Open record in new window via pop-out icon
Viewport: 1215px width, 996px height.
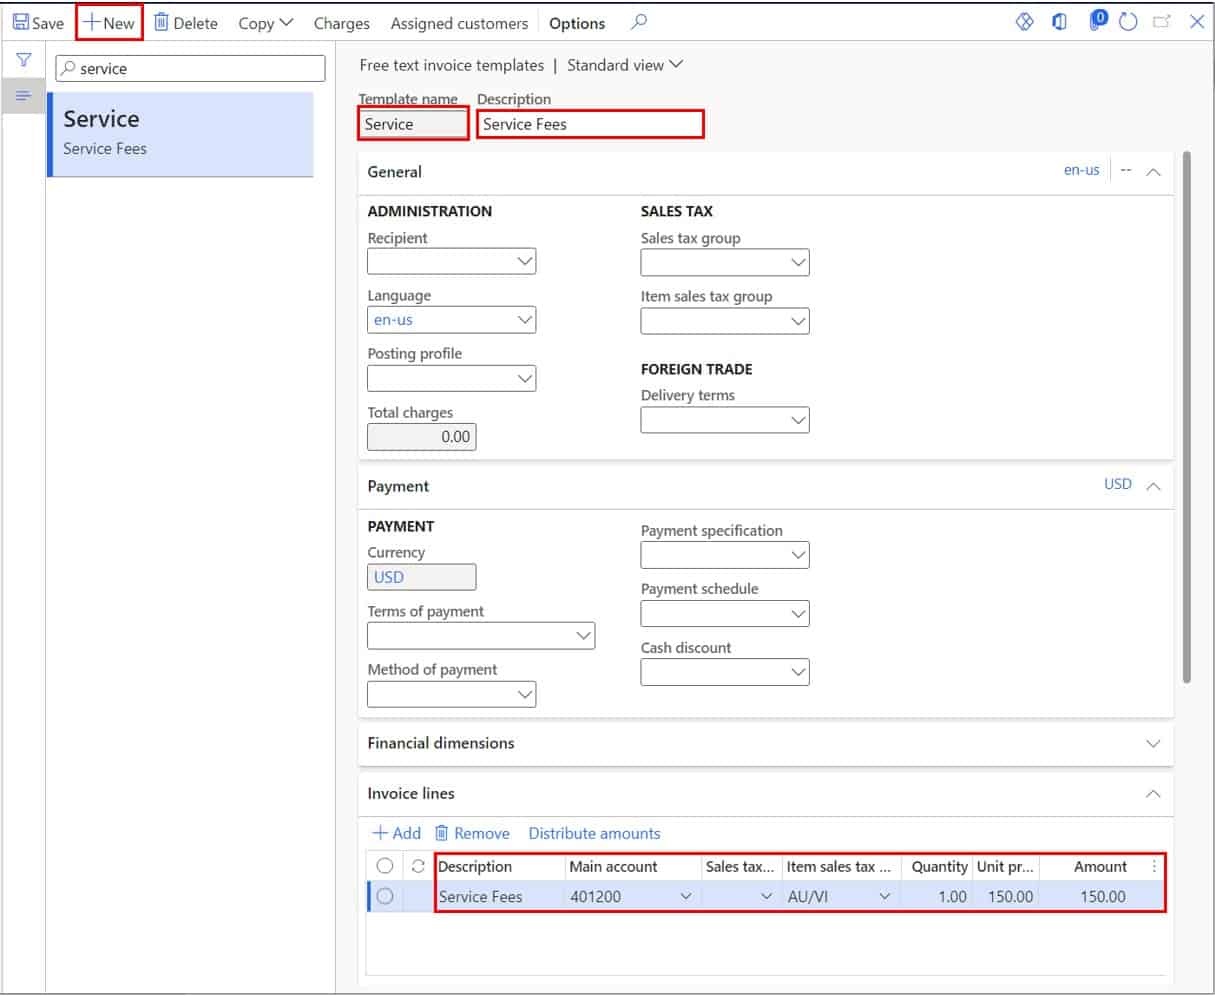tap(1160, 20)
